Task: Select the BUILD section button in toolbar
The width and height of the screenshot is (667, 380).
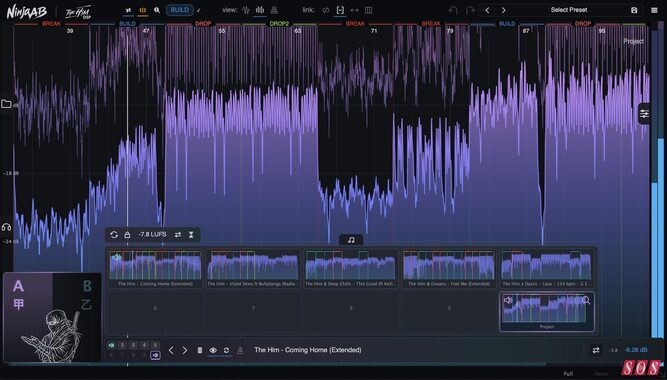Action: tap(180, 10)
